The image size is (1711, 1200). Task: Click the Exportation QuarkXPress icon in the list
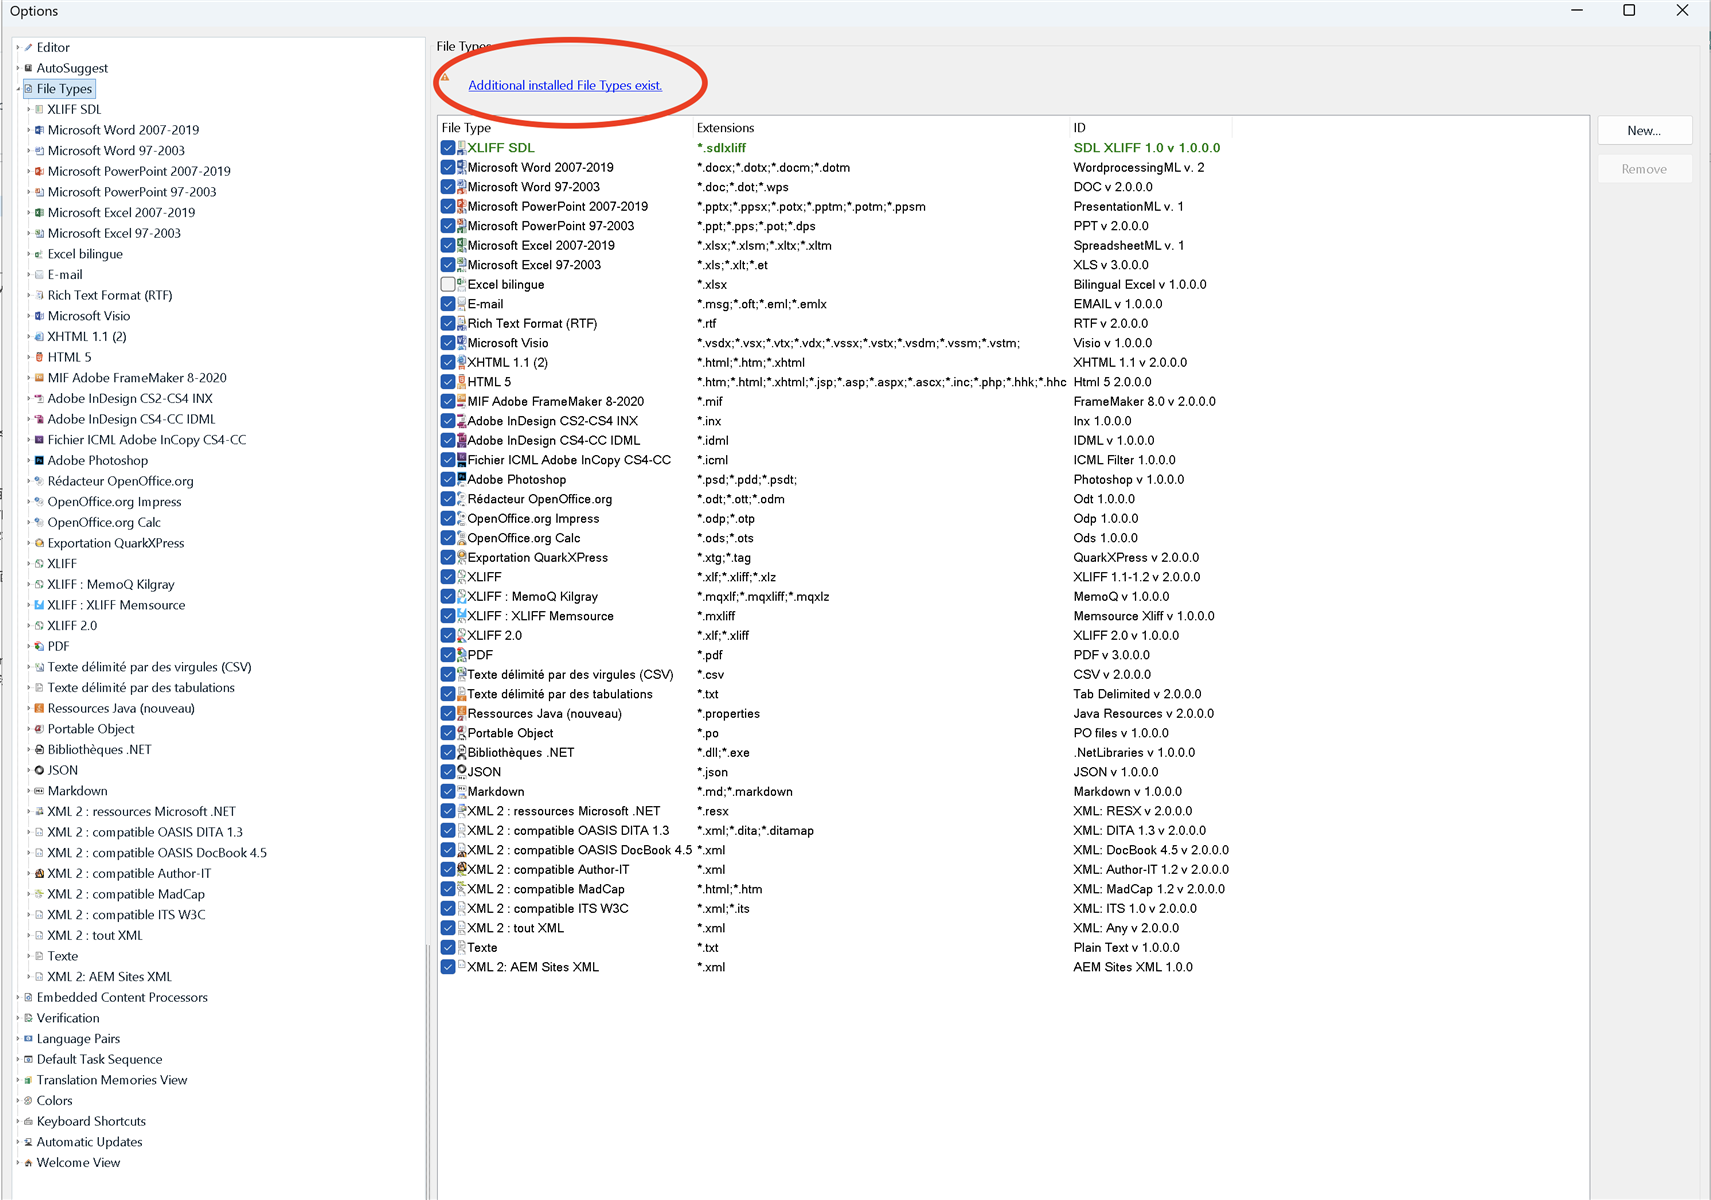[462, 557]
